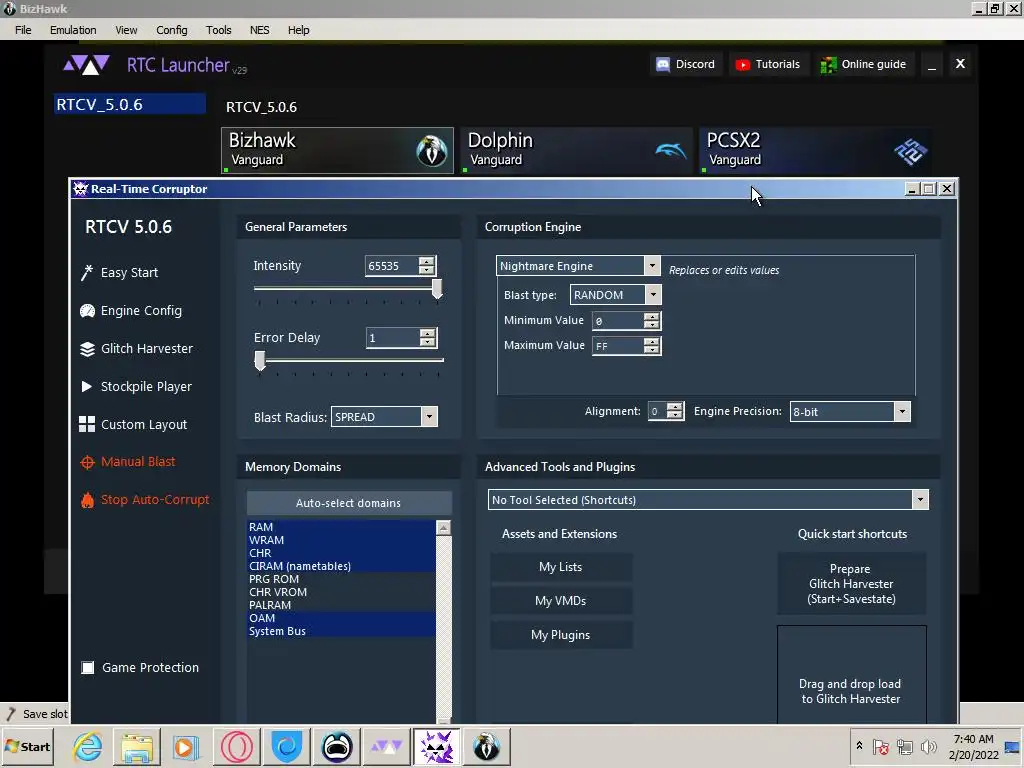Viewport: 1024px width, 768px height.
Task: Open the Help menu
Action: tap(298, 30)
